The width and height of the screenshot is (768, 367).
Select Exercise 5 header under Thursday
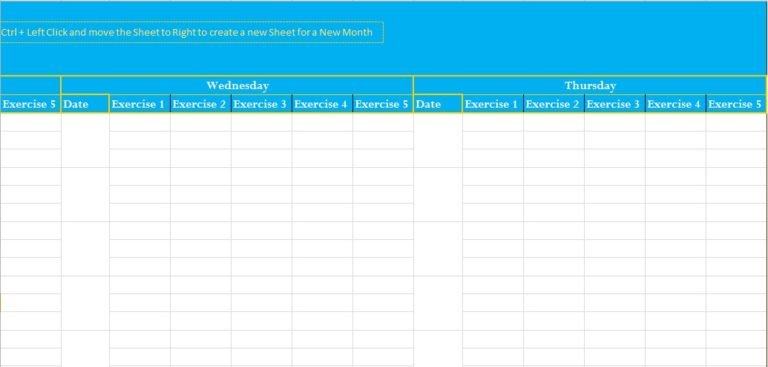click(x=736, y=104)
